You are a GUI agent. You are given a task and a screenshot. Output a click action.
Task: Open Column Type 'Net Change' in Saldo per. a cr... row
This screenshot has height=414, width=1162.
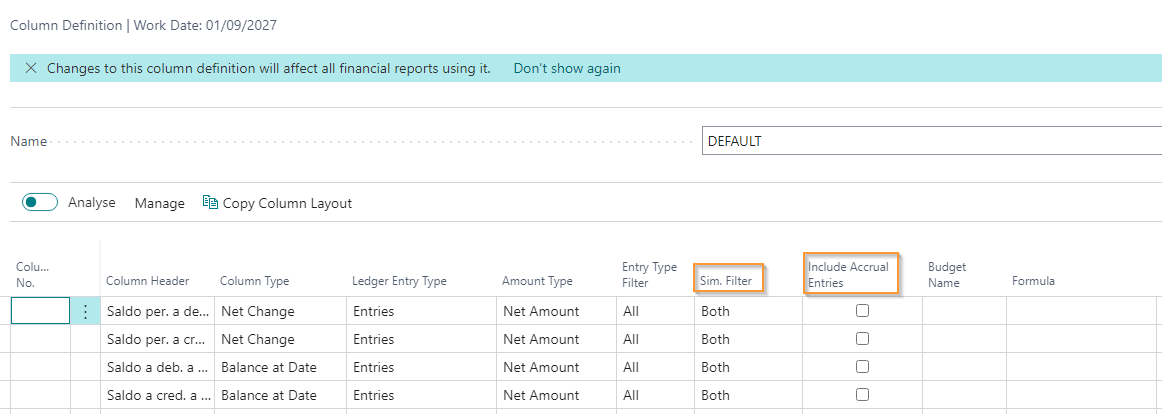[x=280, y=339]
